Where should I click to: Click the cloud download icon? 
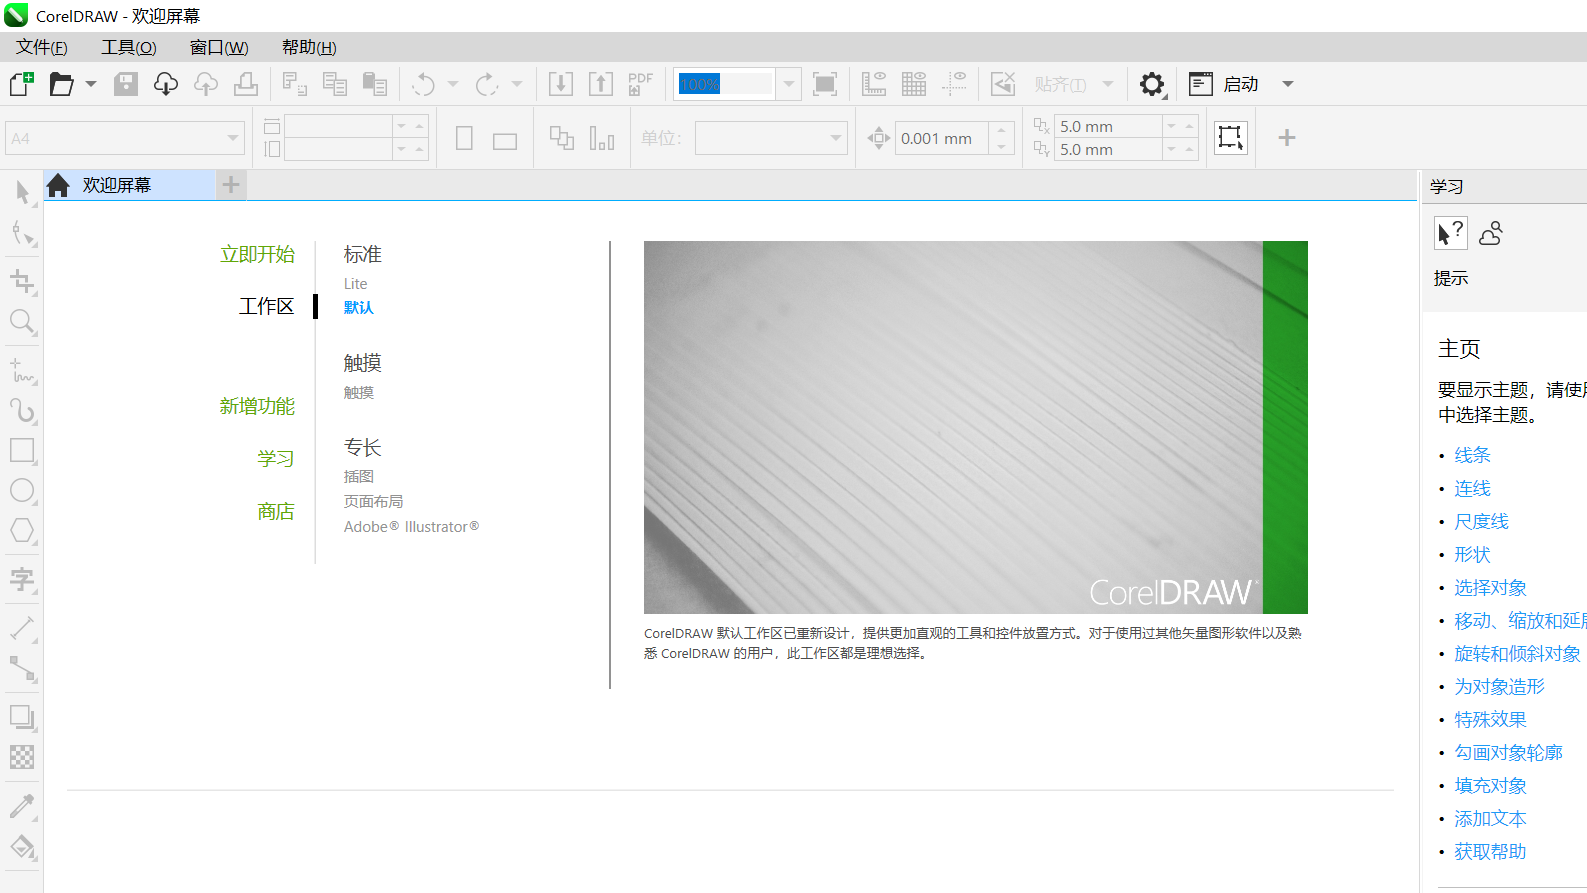pyautogui.click(x=166, y=84)
